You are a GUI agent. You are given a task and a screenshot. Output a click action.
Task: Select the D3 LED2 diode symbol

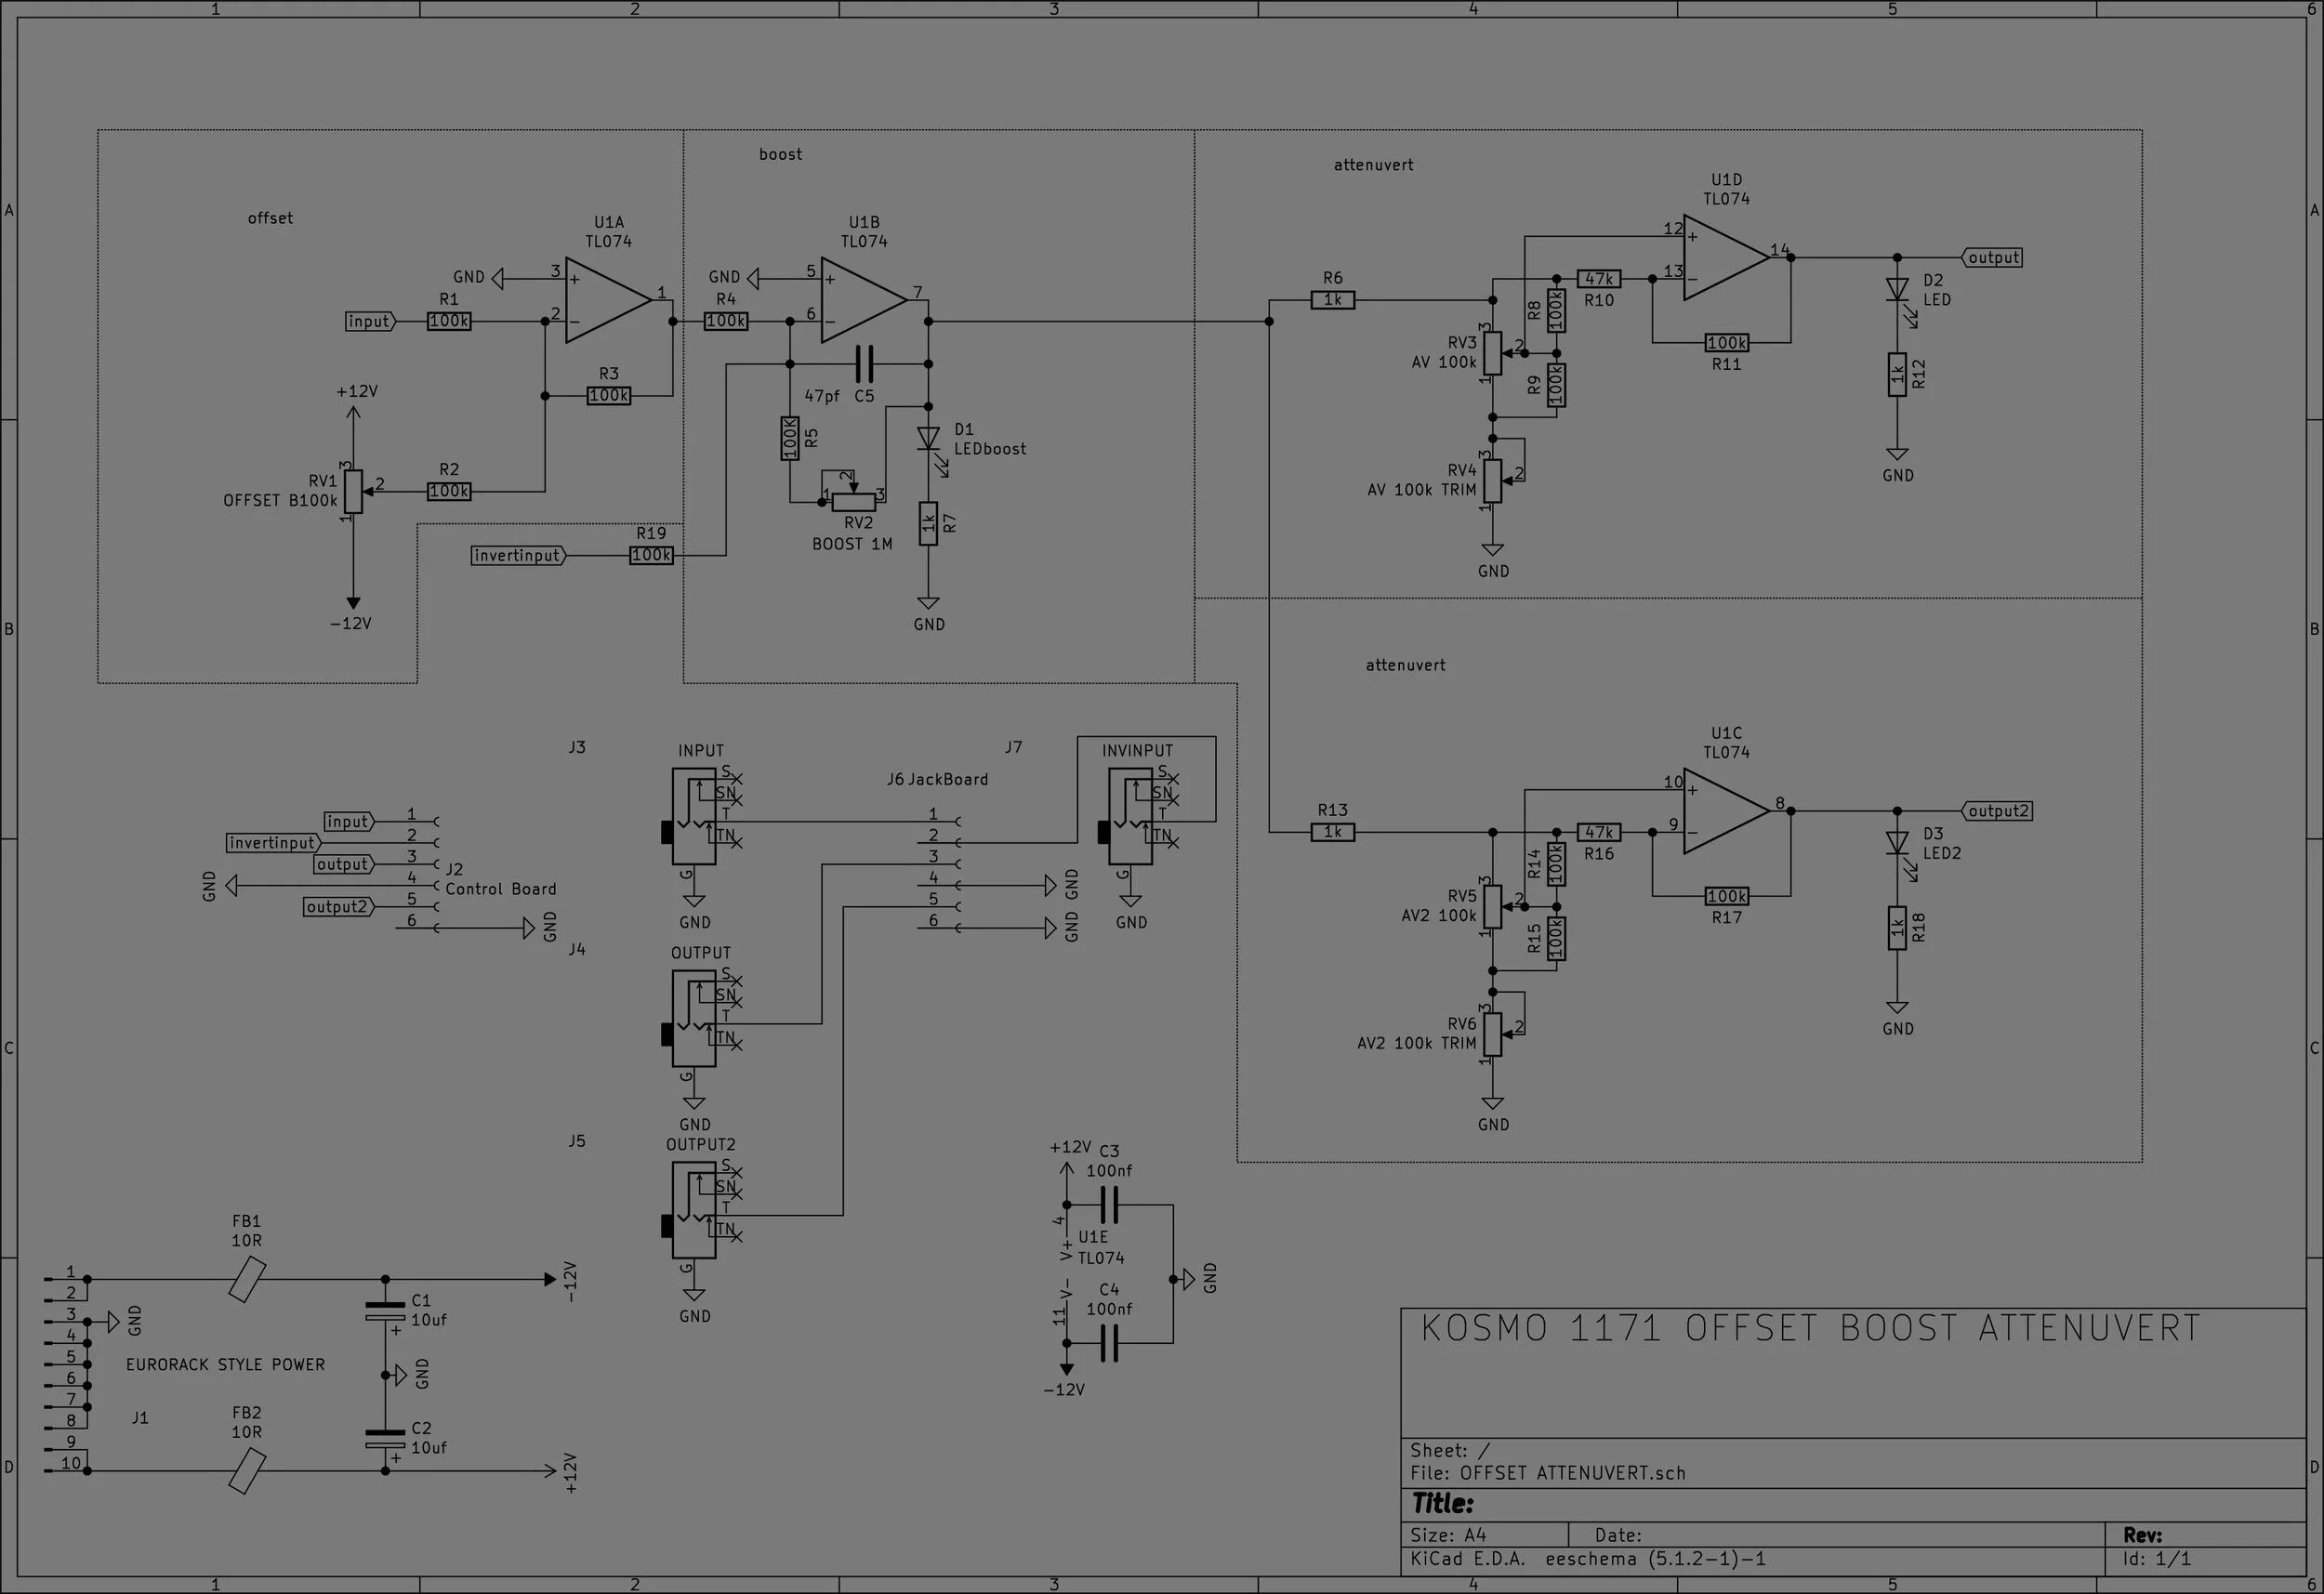[1897, 843]
